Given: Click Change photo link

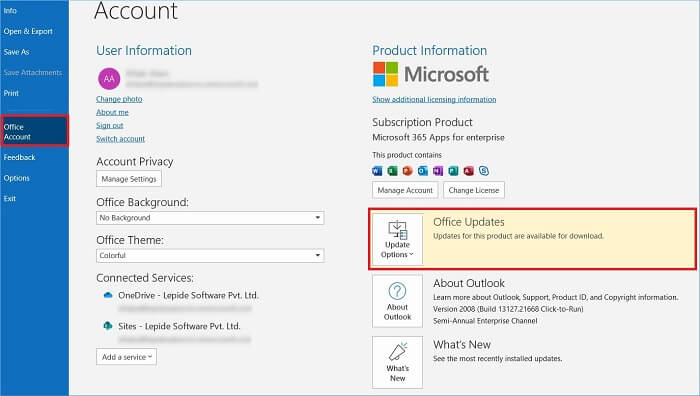Looking at the screenshot, I should 119,99.
